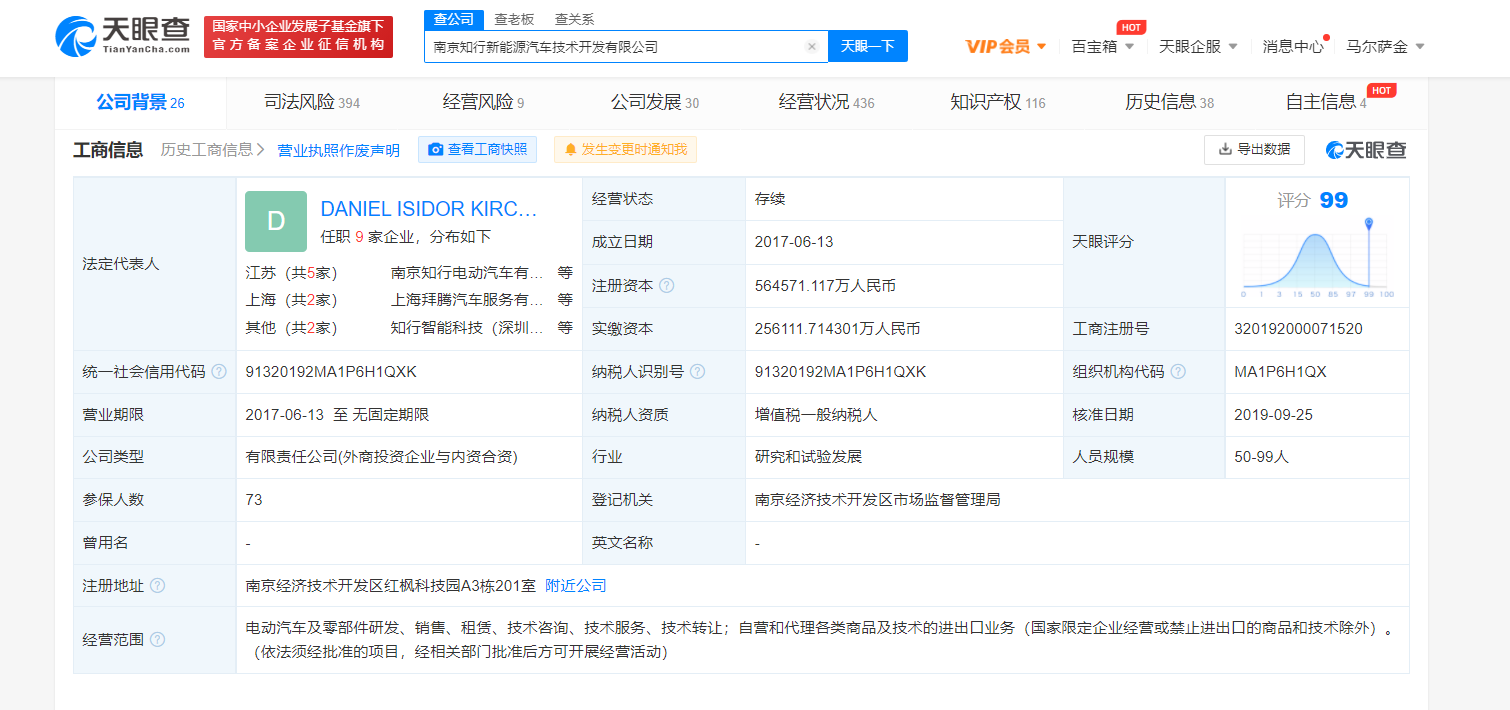This screenshot has height=710, width=1510.
Task: Click the 公司类型 value 有限责任公司
Action: 381,457
